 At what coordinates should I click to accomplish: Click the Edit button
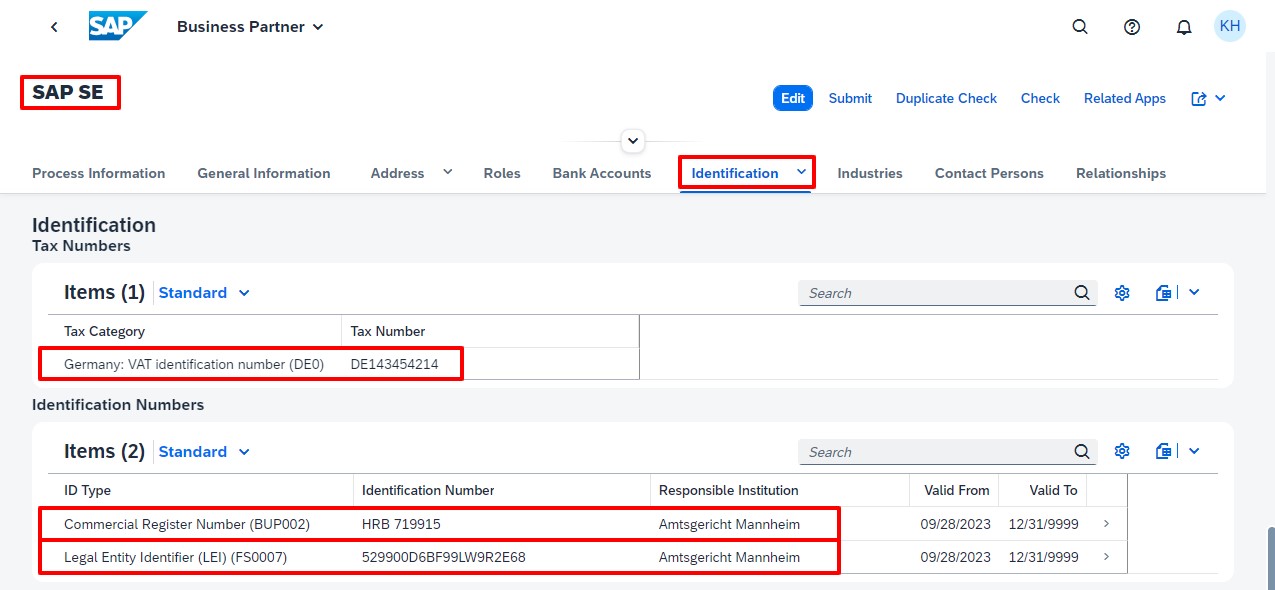(x=793, y=98)
